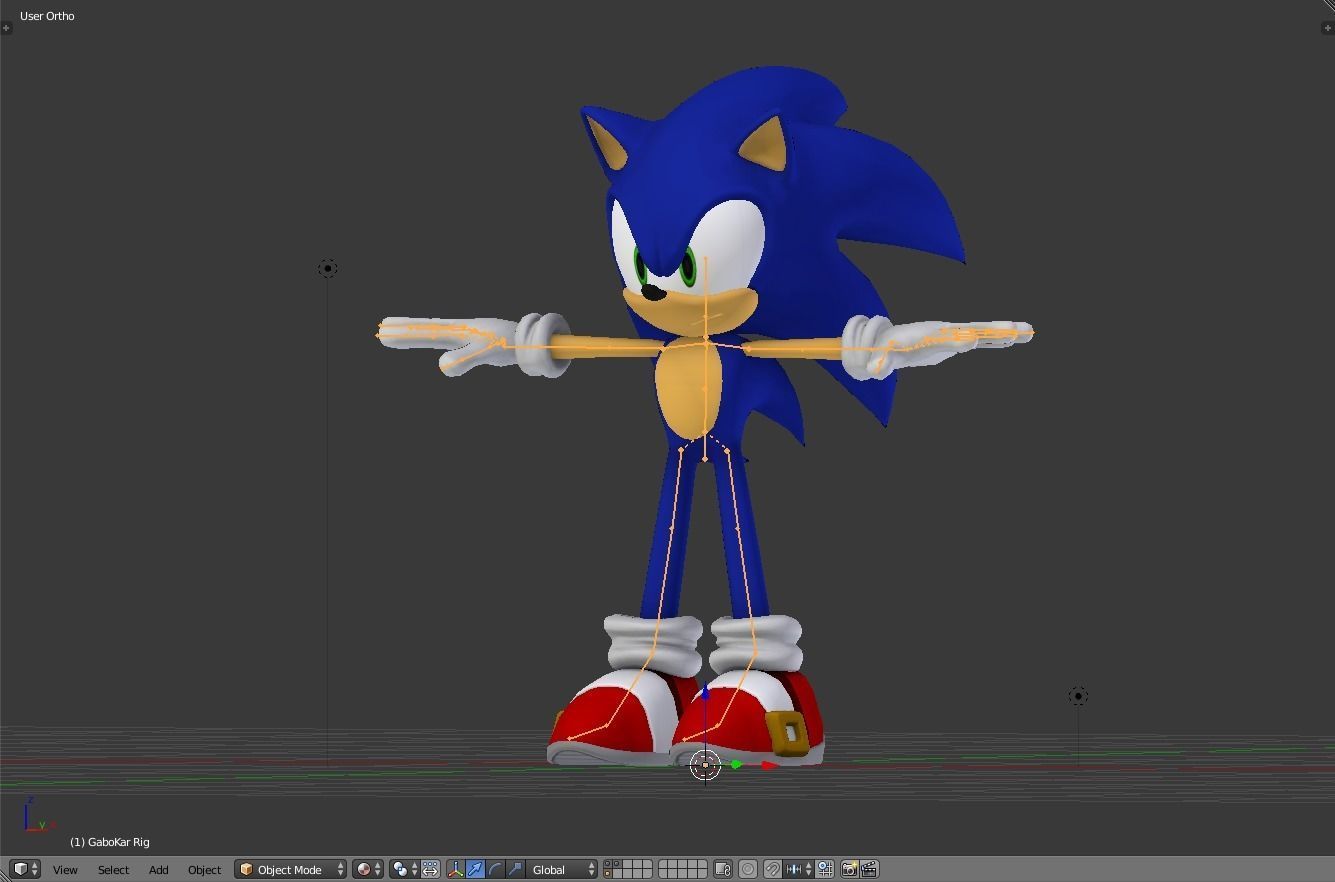The width and height of the screenshot is (1335, 882).
Task: Open the snap element type dropdown
Action: 799,869
